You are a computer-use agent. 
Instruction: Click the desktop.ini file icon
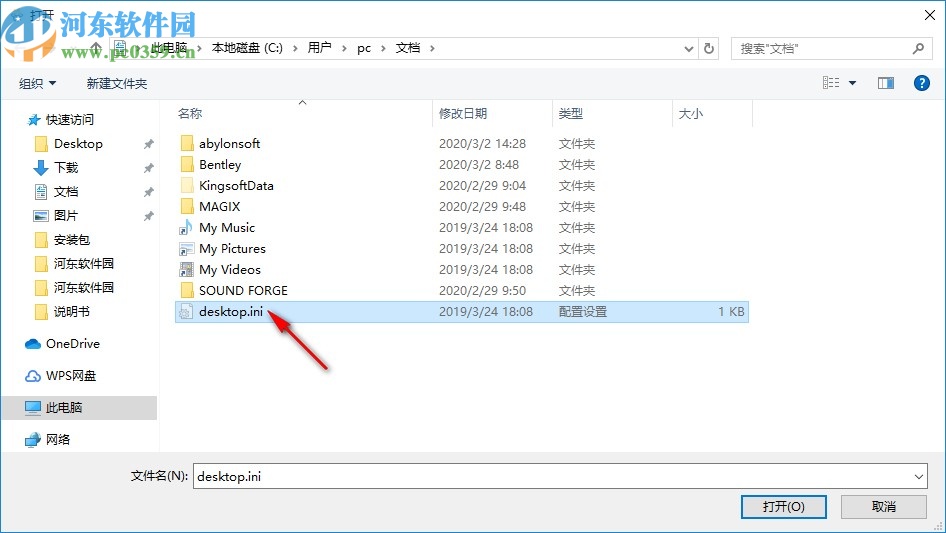click(x=186, y=311)
